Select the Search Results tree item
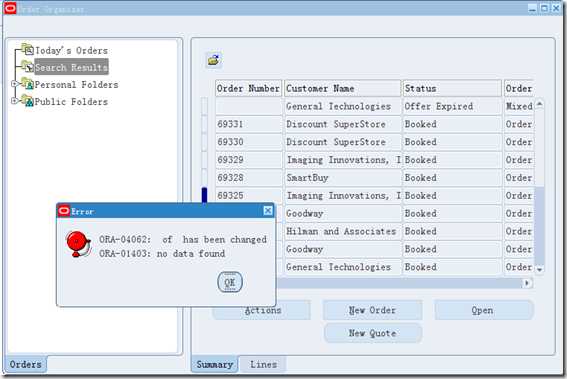Viewport: 567px width, 379px height. click(x=71, y=67)
